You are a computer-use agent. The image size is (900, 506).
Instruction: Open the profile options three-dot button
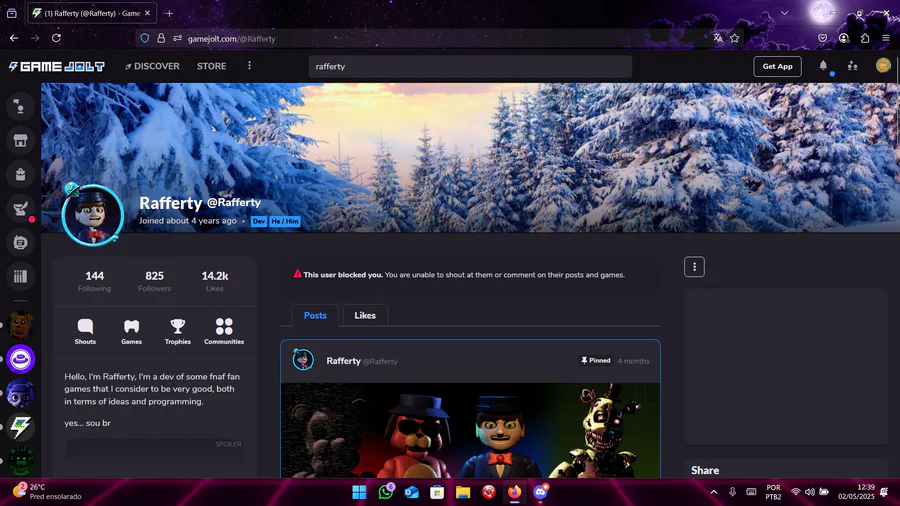click(x=694, y=267)
